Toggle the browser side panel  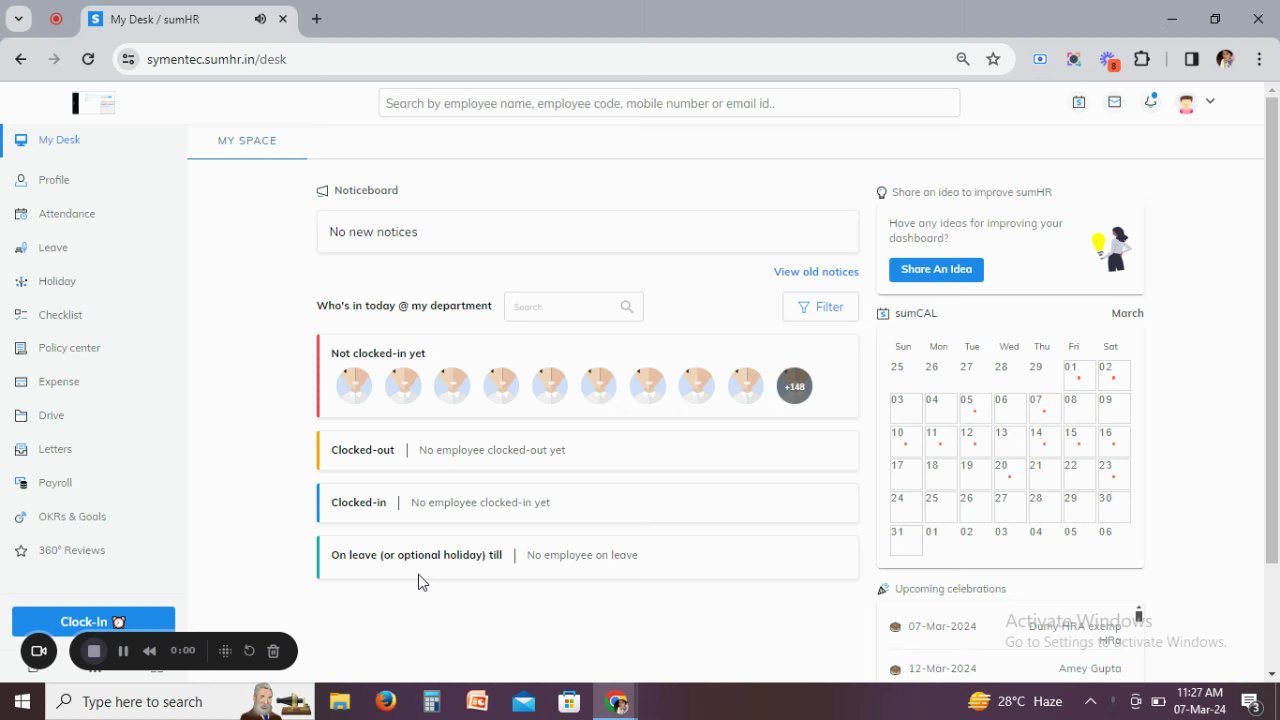coord(1191,59)
